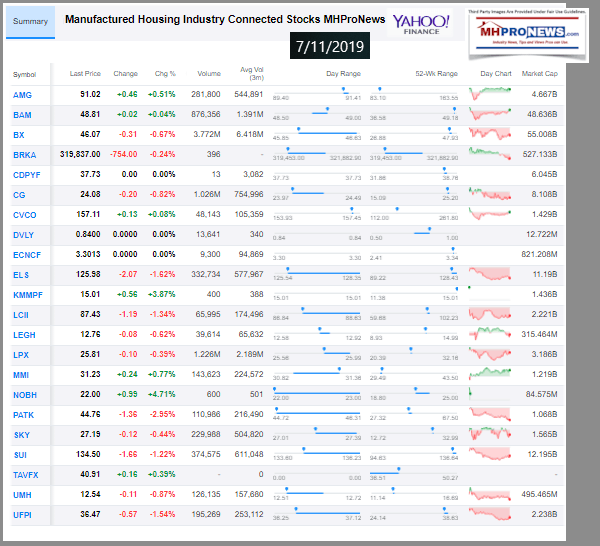The height and width of the screenshot is (546, 600).
Task: Sort by the Day Range column header
Action: pyautogui.click(x=343, y=73)
